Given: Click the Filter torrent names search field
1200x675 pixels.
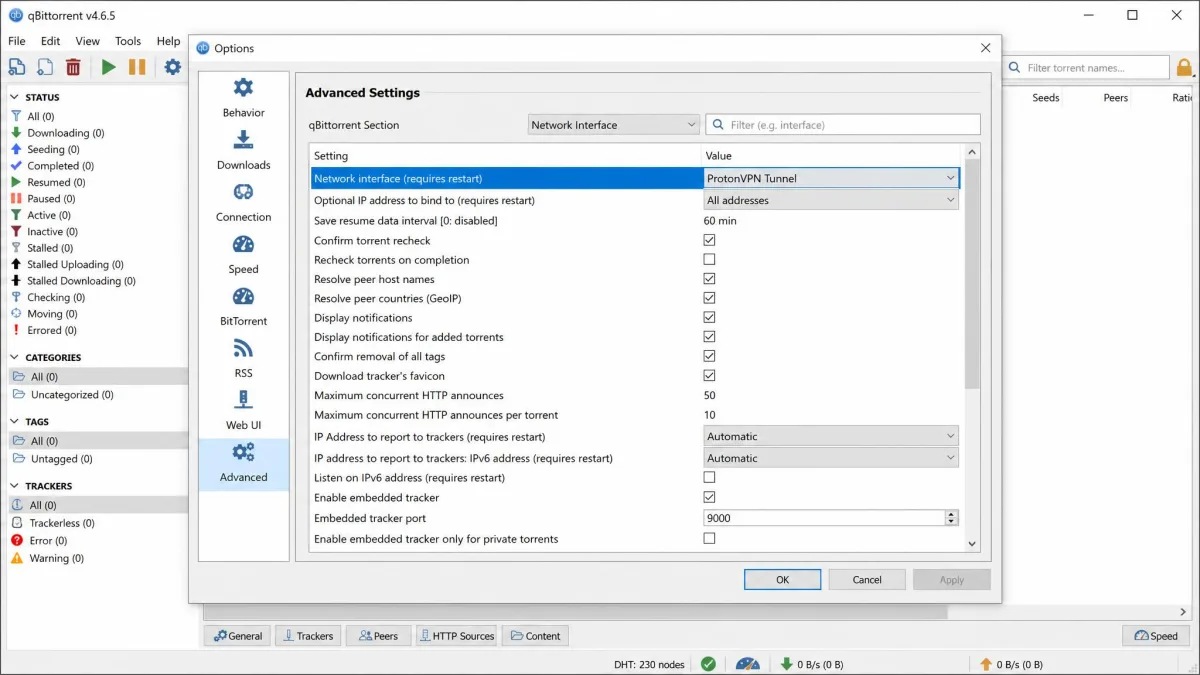Looking at the screenshot, I should tap(1085, 68).
